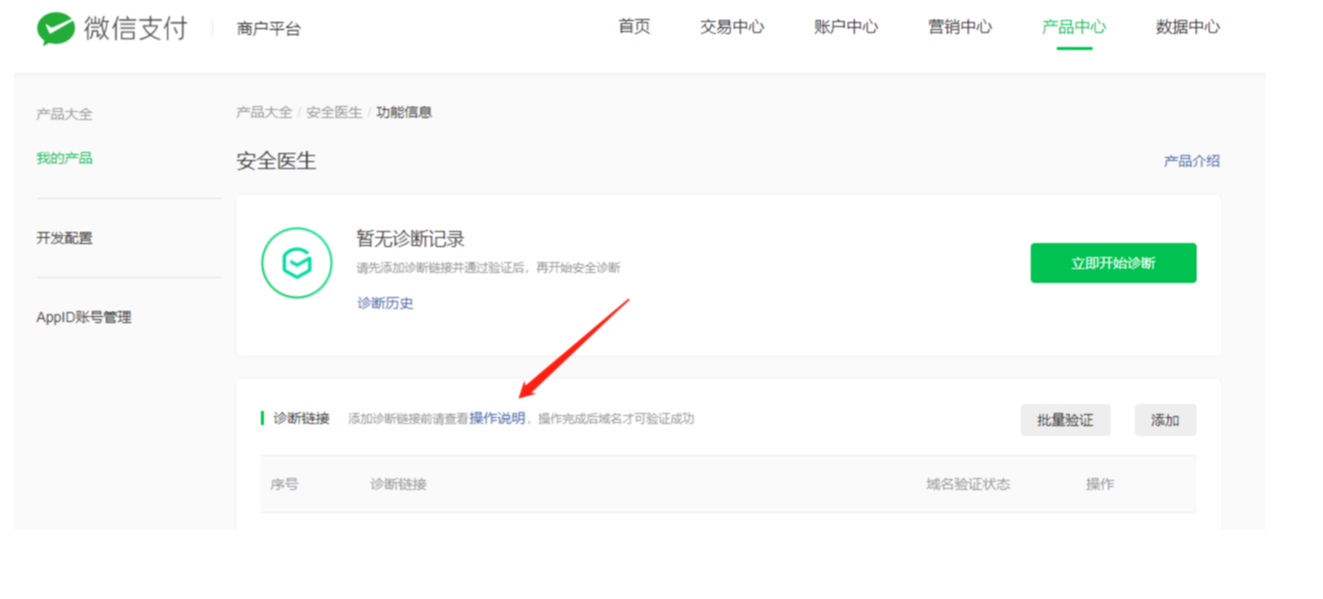Click 安全医生 breadcrumb link
The height and width of the screenshot is (599, 1323).
334,112
